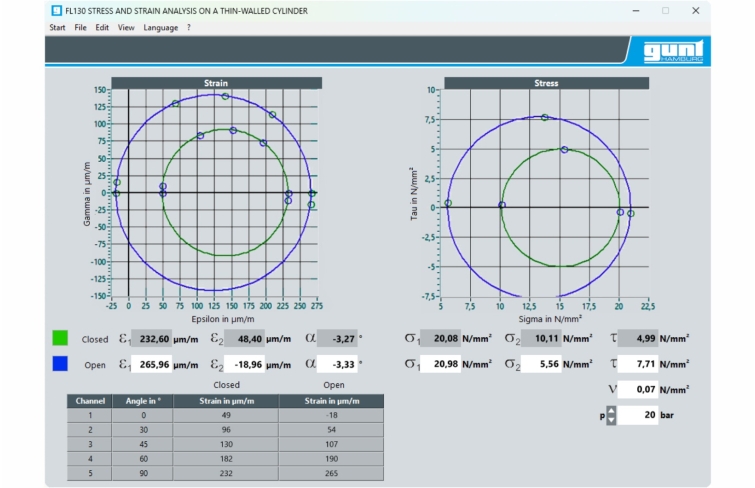
Task: Open the Language menu
Action: (160, 27)
